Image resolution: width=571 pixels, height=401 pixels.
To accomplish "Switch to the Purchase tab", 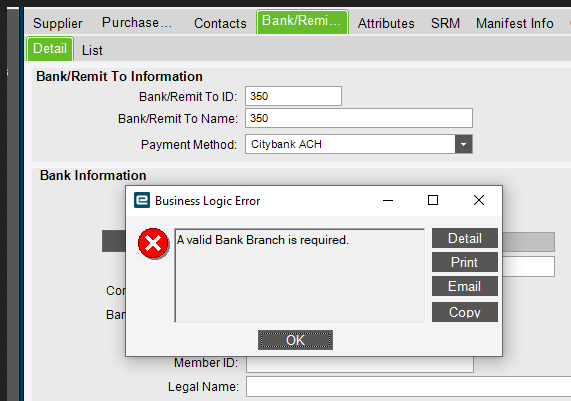I will point(137,23).
